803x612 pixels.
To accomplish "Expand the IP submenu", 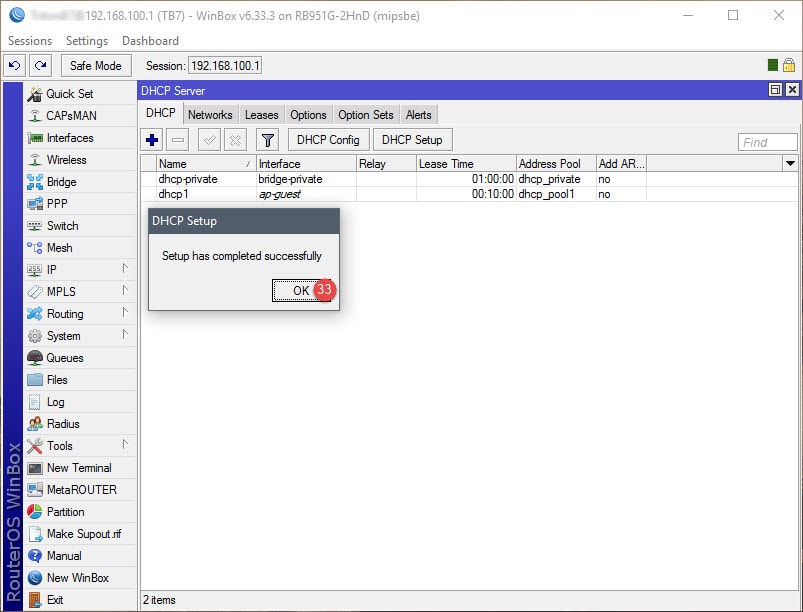I will 80,270.
